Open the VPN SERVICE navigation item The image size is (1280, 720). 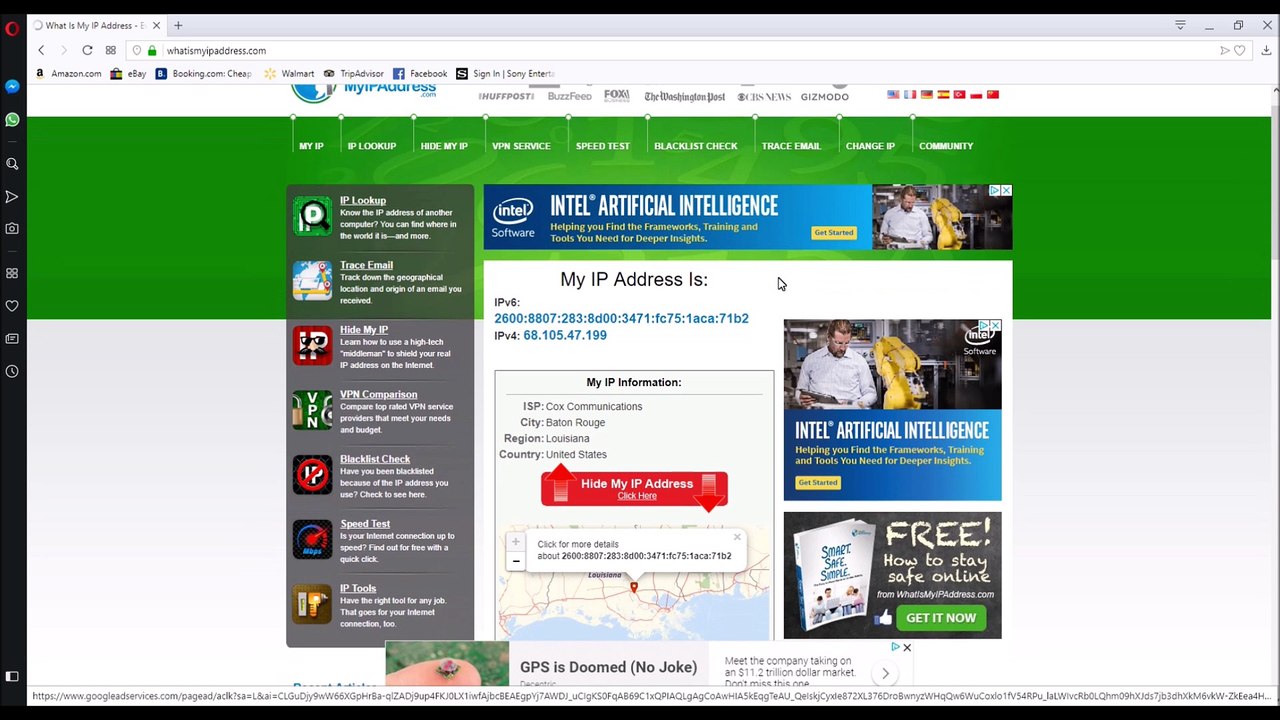coord(521,146)
